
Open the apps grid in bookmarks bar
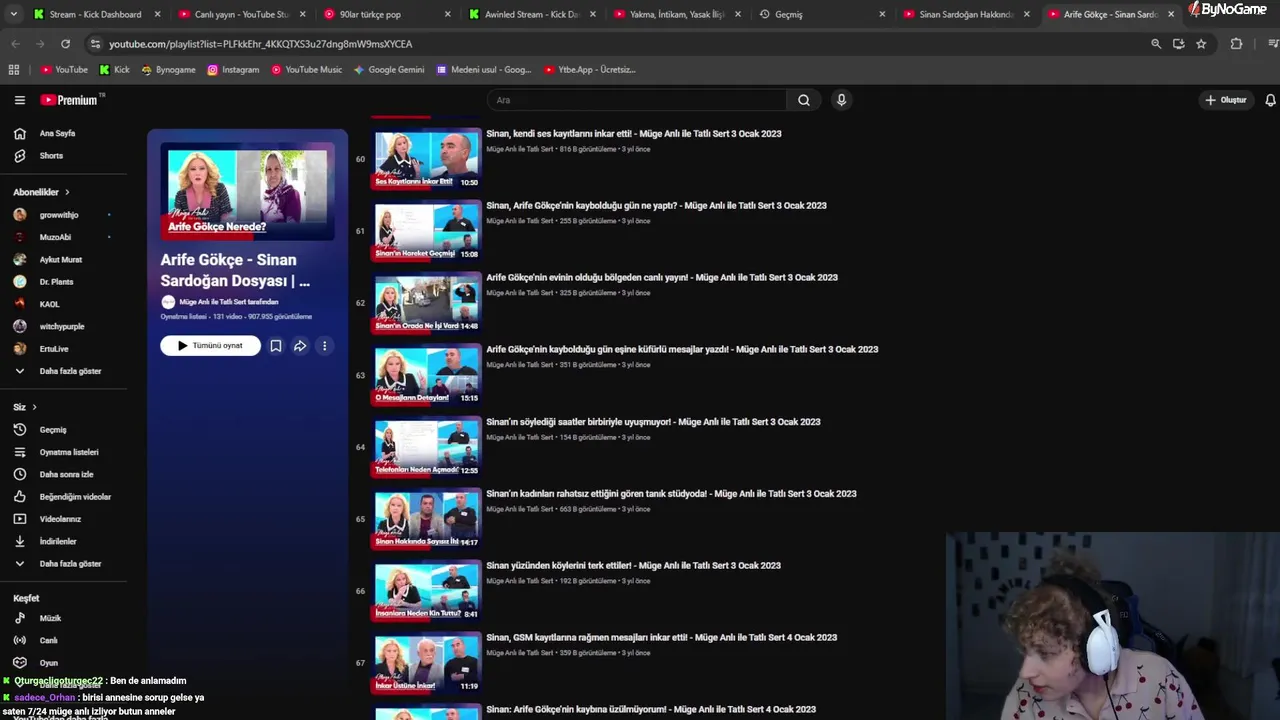13,70
